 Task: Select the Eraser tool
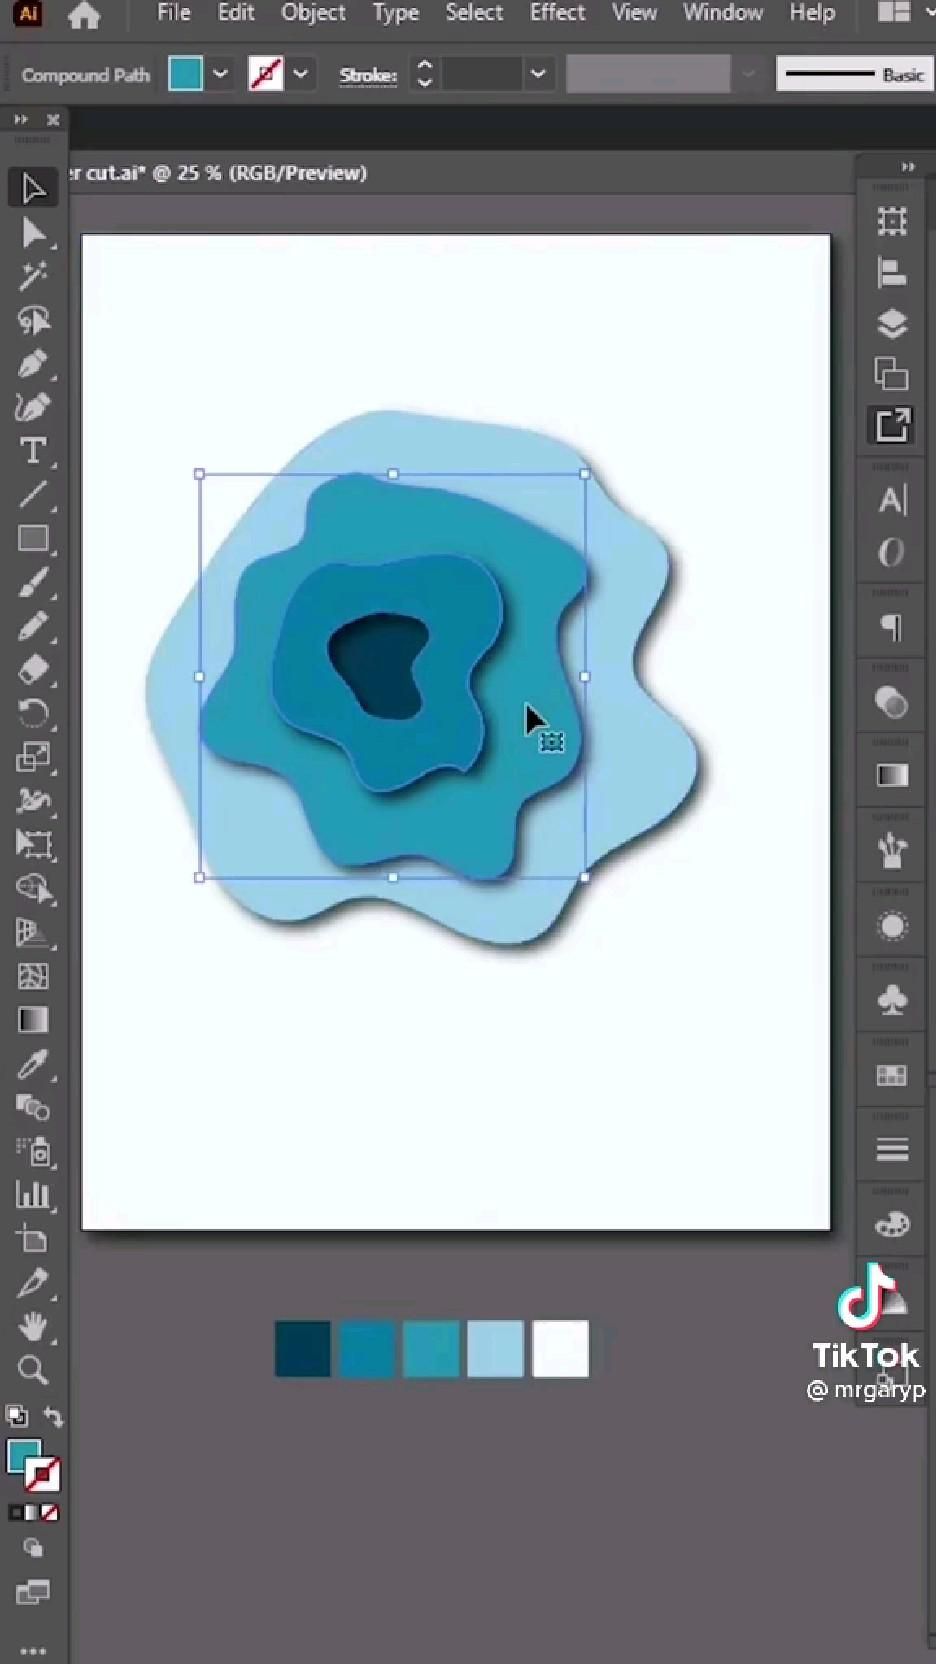pyautogui.click(x=33, y=669)
